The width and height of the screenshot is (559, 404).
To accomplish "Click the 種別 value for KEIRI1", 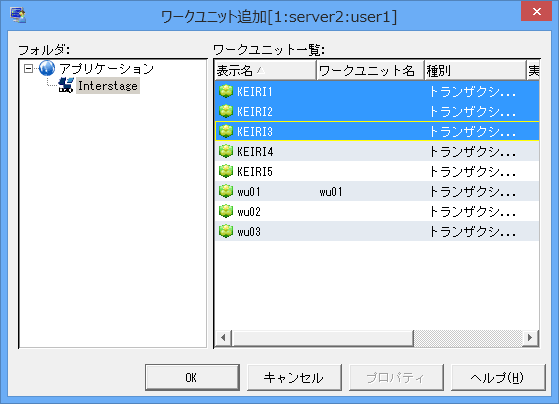I will tap(472, 92).
